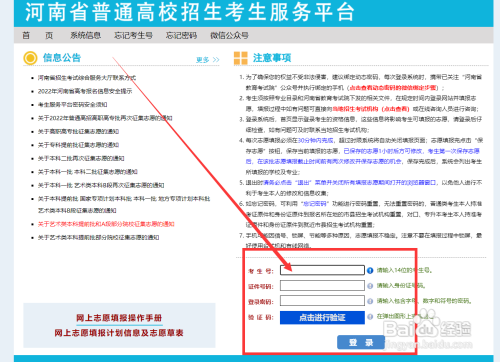Open notice 关于2022年普通高招高职高专批再次征集志愿的通知

105,118
